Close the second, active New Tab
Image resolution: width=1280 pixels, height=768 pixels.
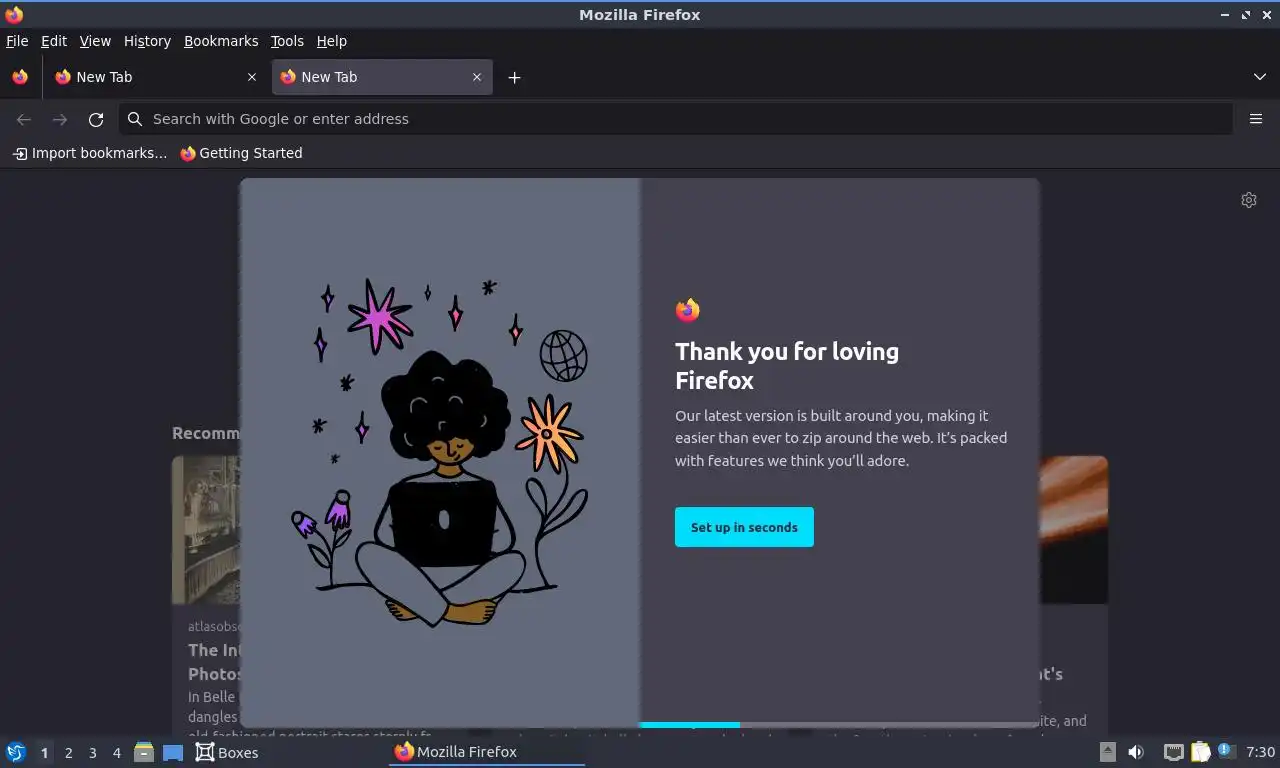coord(477,77)
